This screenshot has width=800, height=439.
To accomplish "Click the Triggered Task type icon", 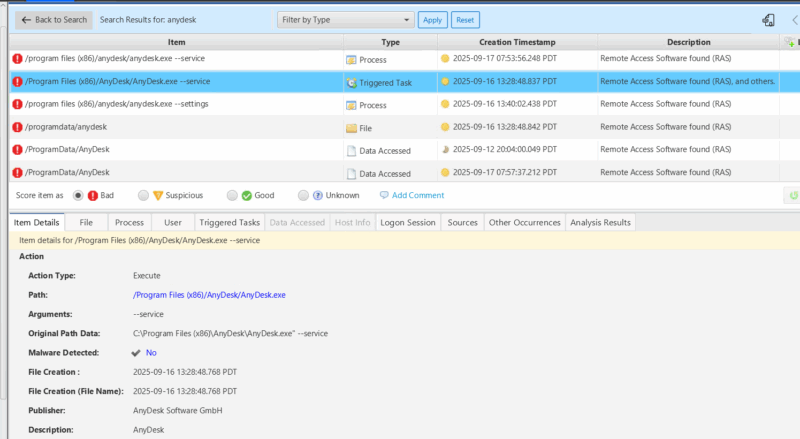I will pos(351,83).
